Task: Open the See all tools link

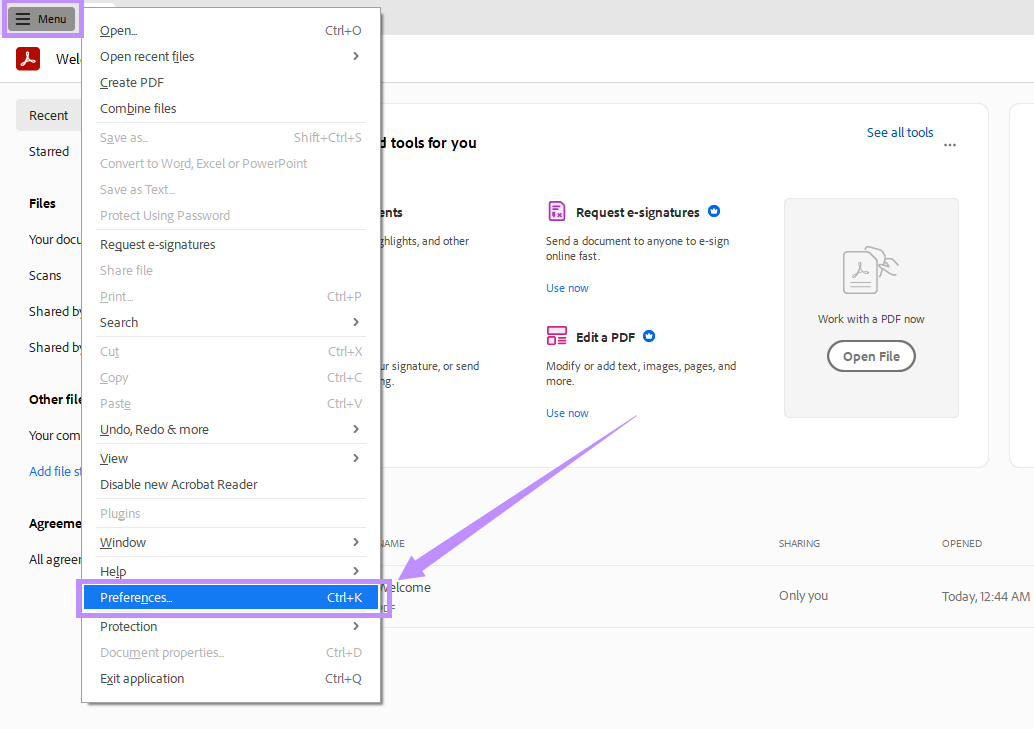Action: [x=899, y=132]
